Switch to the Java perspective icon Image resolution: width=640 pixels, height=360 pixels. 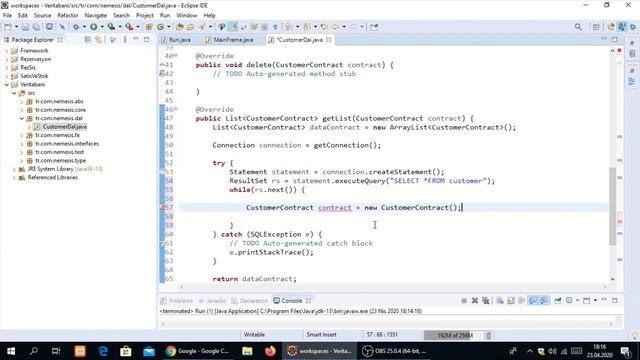(621, 27)
